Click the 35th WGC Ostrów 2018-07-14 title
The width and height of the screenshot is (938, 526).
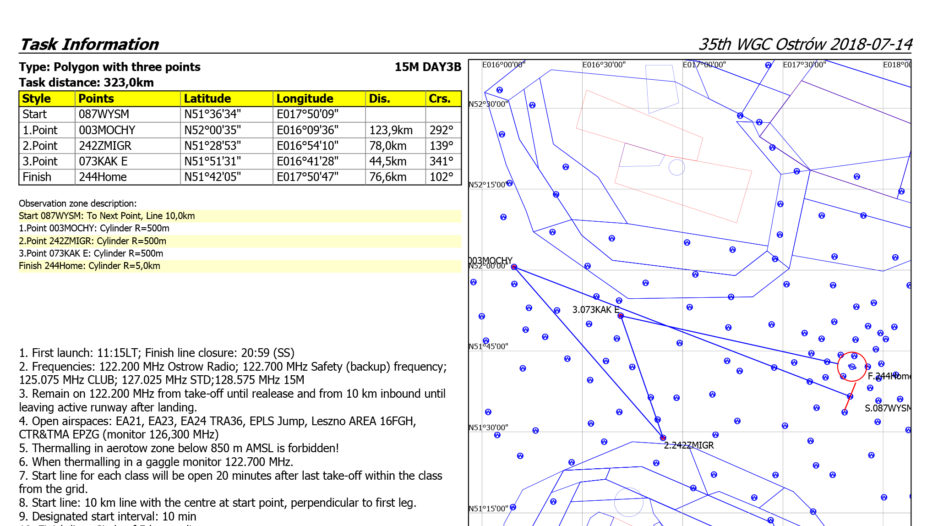click(x=805, y=44)
